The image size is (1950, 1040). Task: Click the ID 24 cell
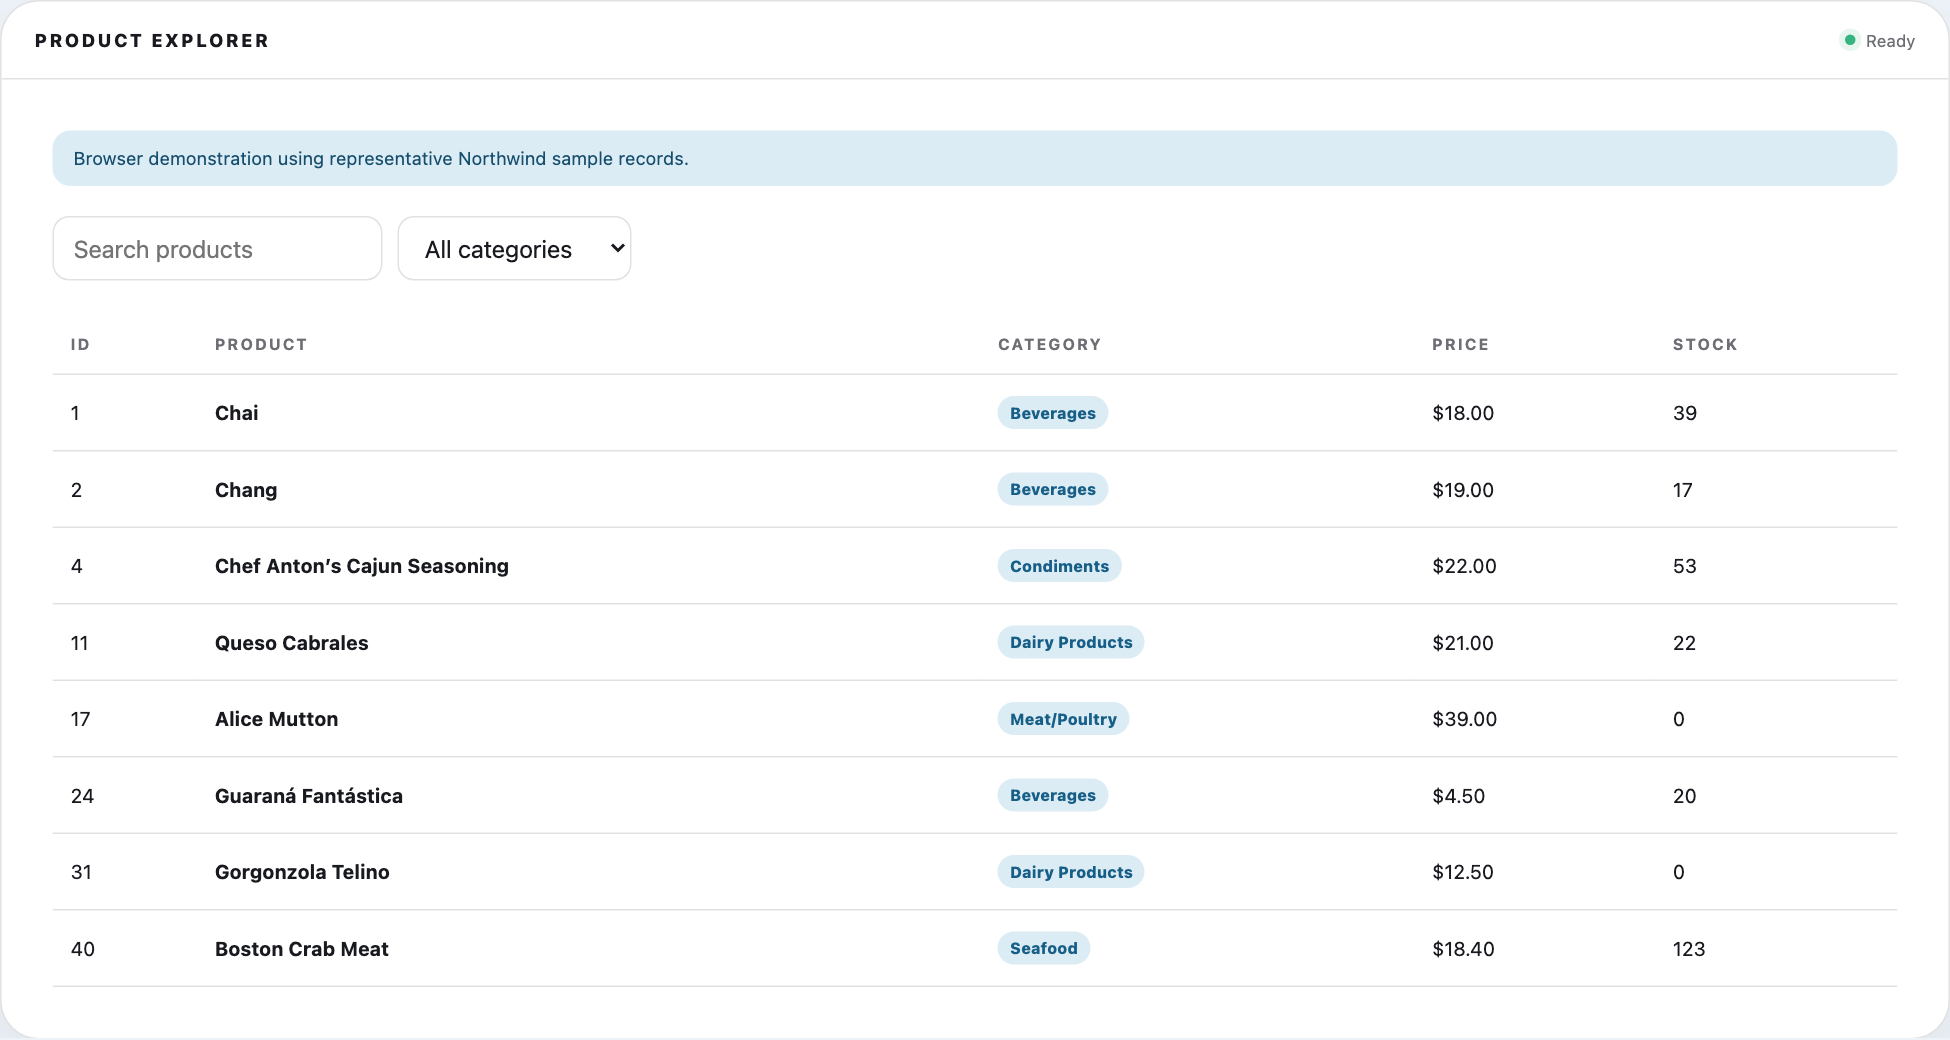click(82, 796)
